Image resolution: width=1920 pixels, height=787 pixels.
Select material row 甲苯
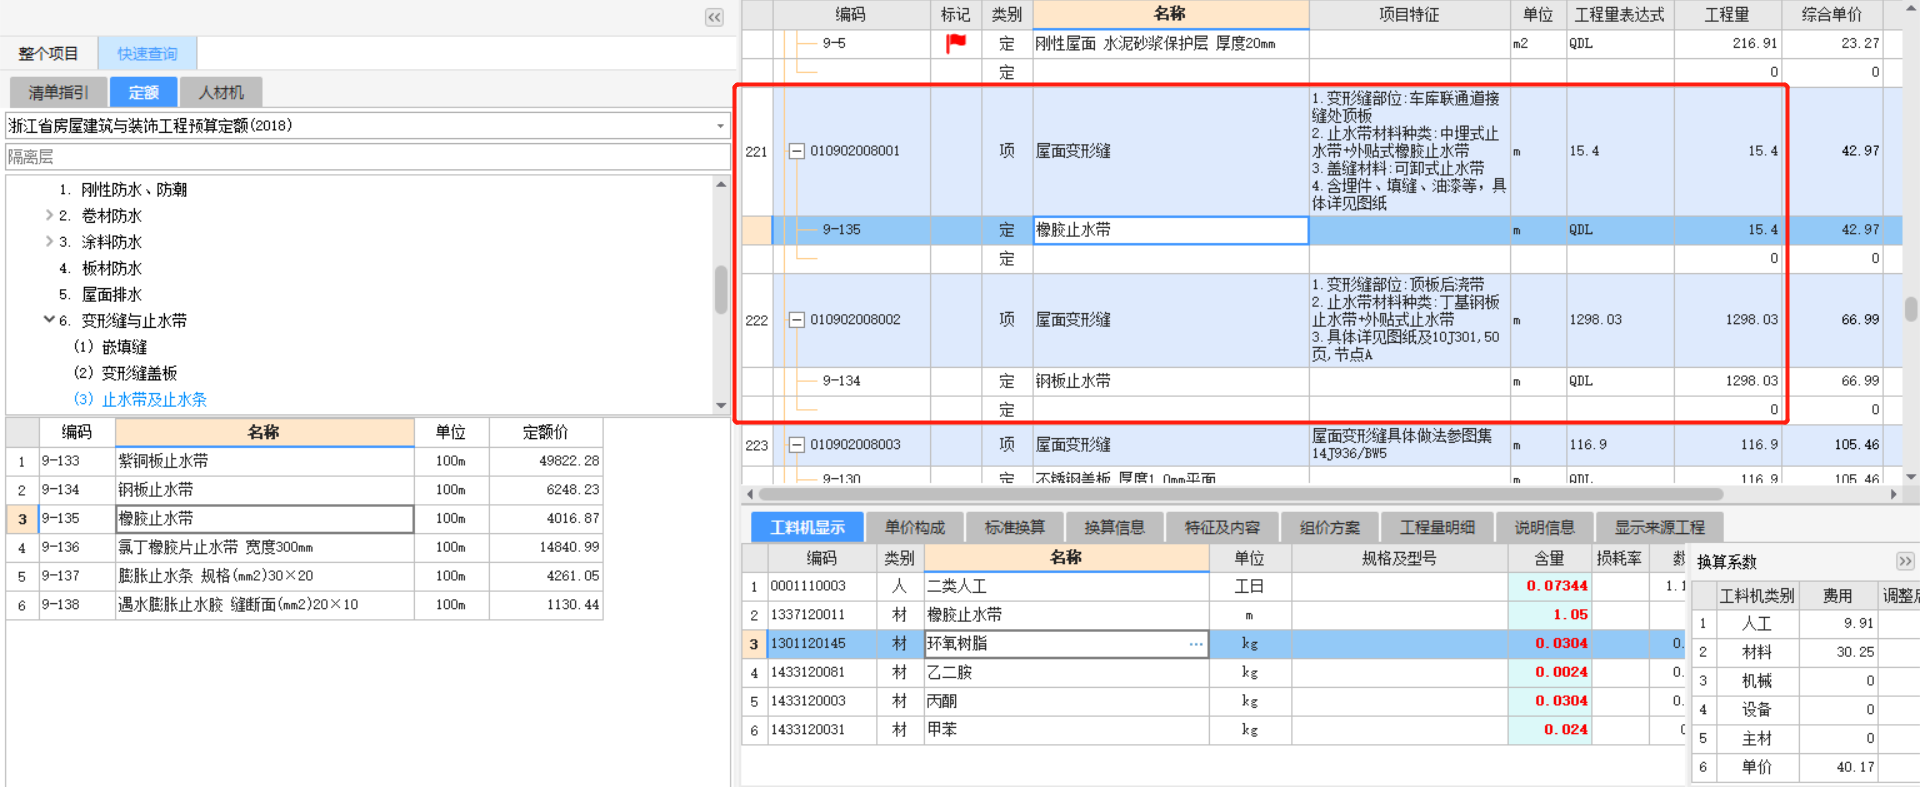[x=1213, y=730]
